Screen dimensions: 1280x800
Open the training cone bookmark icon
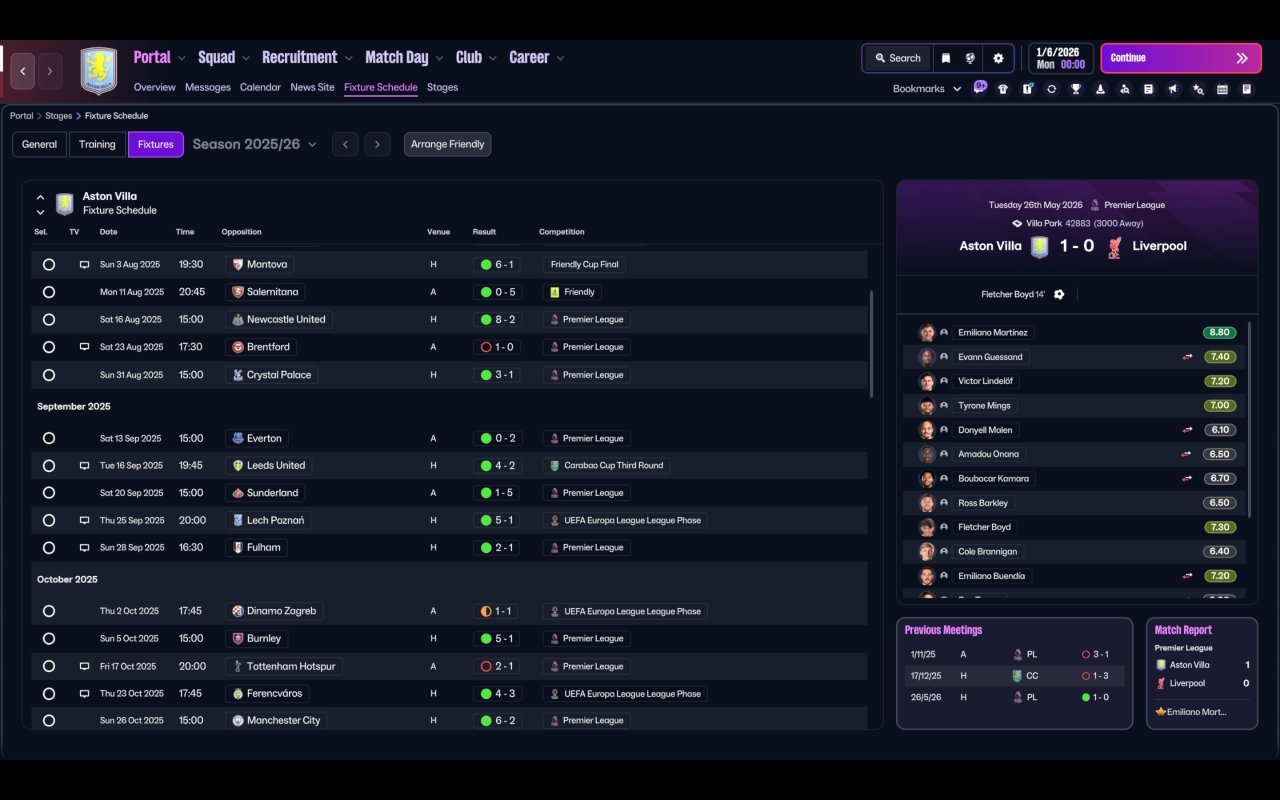coord(1100,89)
